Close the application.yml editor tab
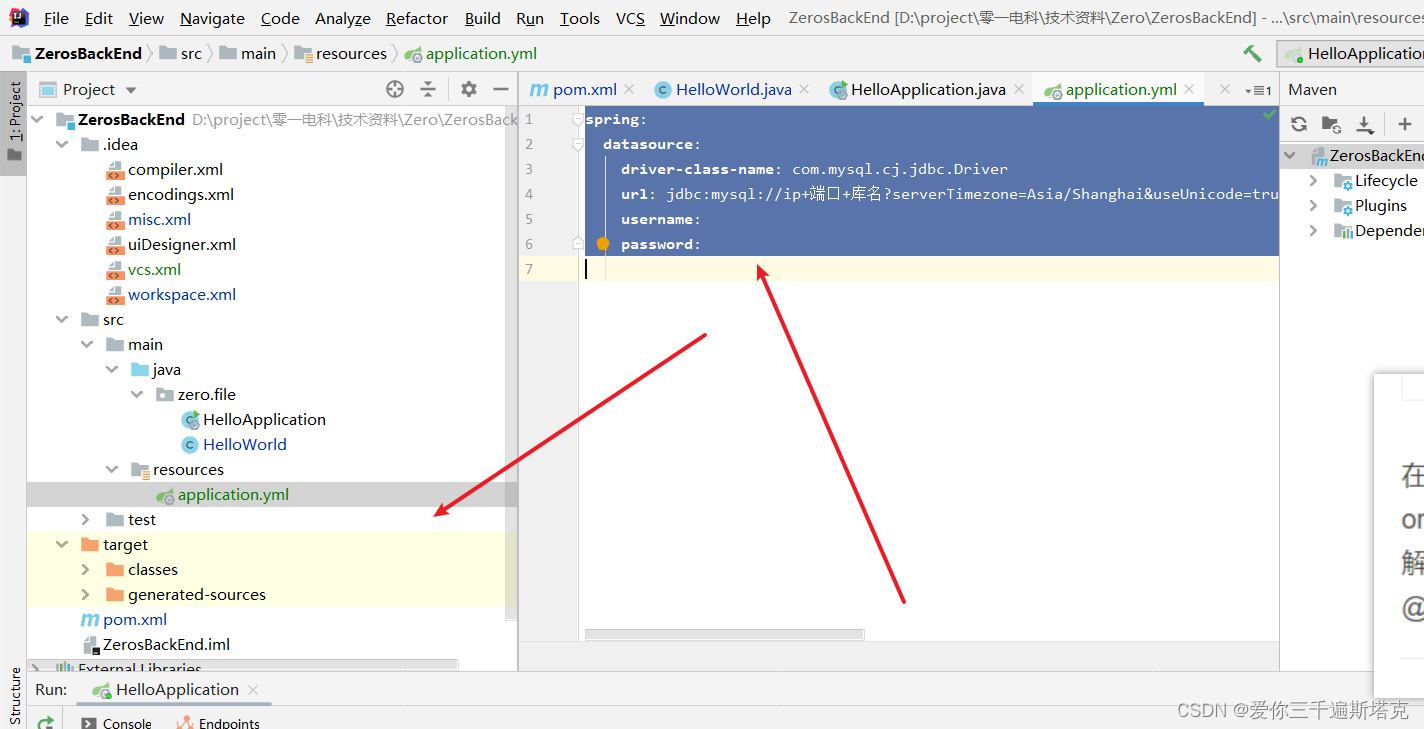This screenshot has width=1424, height=729. tap(1189, 89)
